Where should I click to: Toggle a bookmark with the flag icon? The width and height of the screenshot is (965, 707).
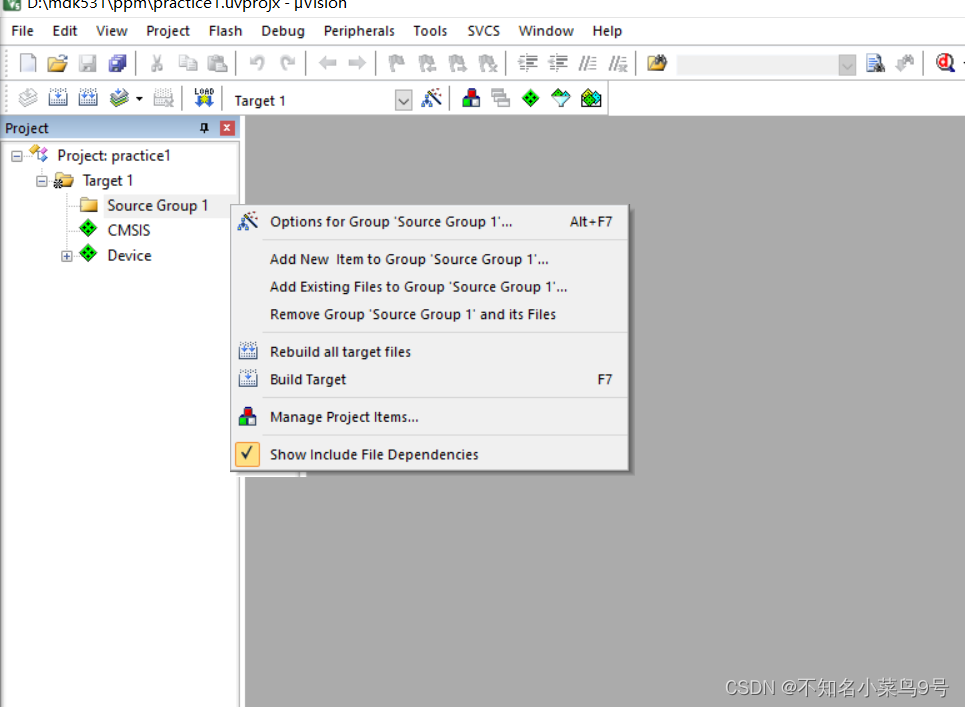(396, 63)
